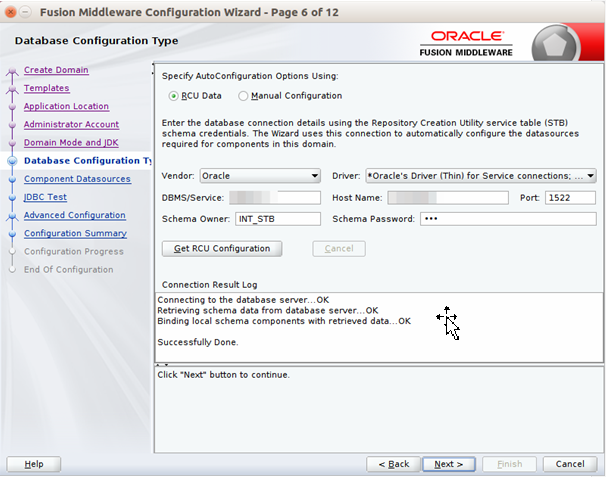Click the Application Location step bullet

(12, 106)
